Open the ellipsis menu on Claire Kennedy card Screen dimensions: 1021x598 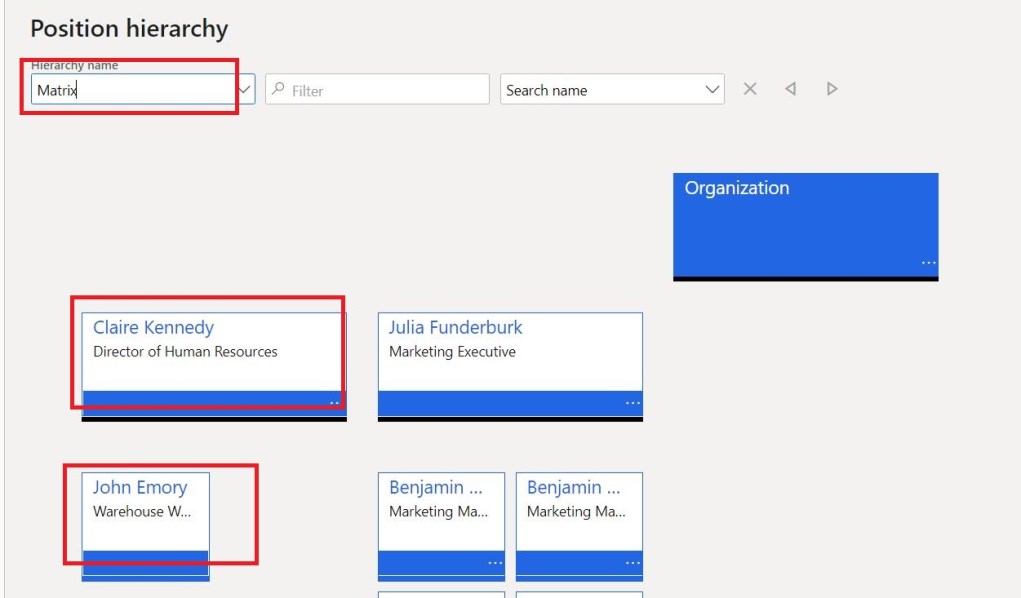click(x=334, y=403)
